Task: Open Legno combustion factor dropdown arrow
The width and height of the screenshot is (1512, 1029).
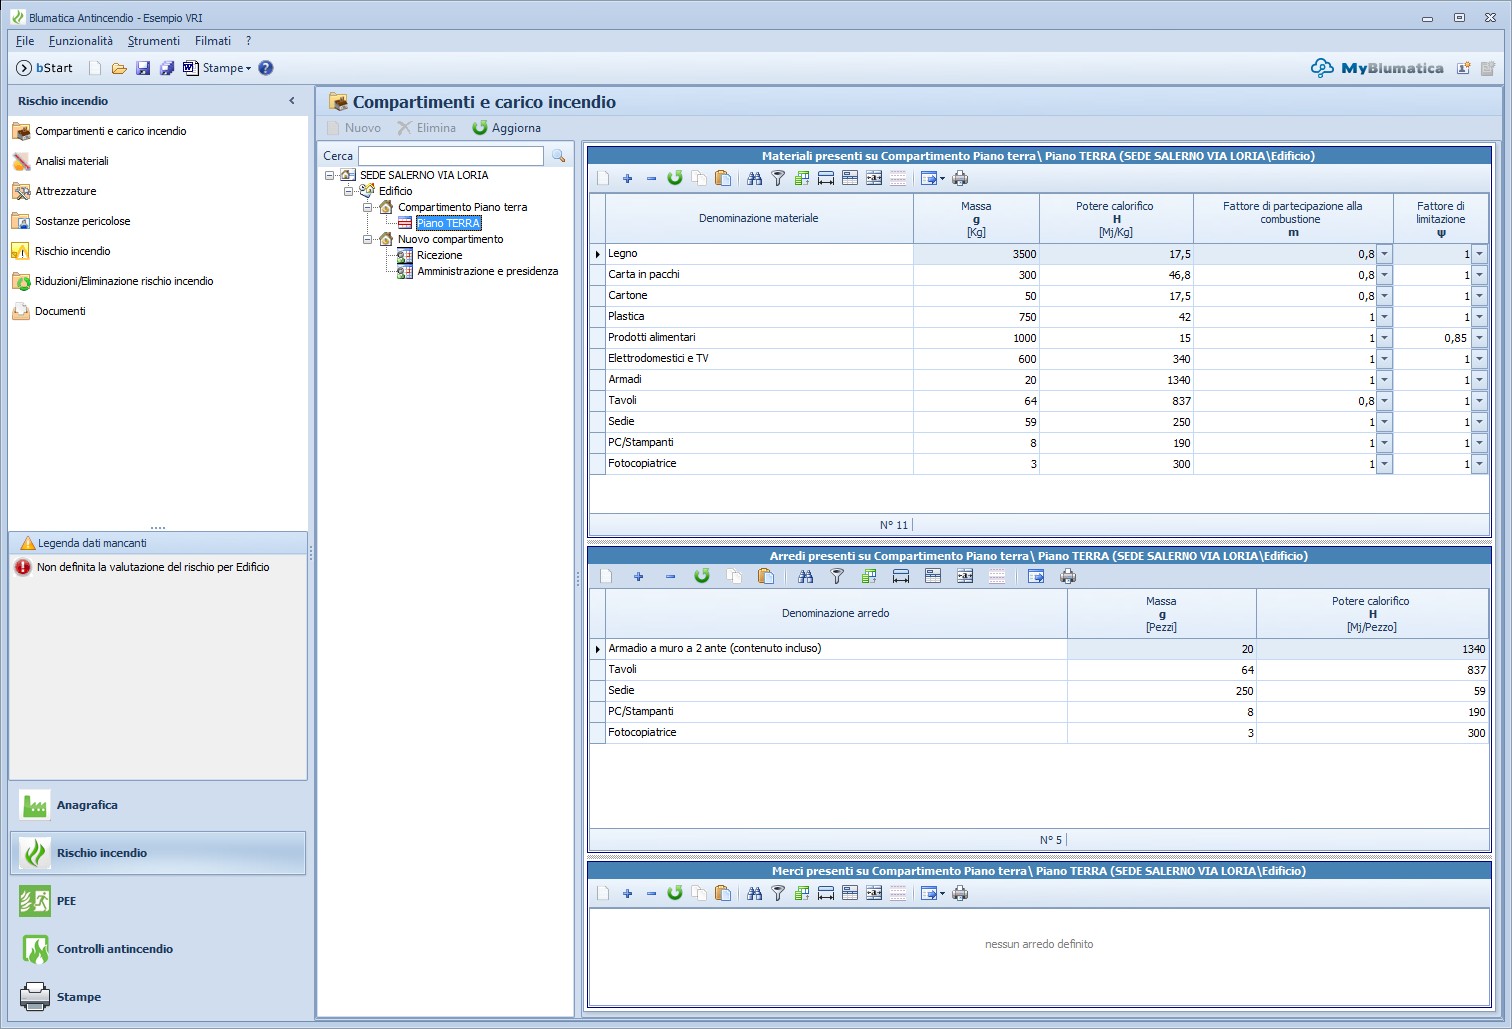Action: click(1385, 254)
